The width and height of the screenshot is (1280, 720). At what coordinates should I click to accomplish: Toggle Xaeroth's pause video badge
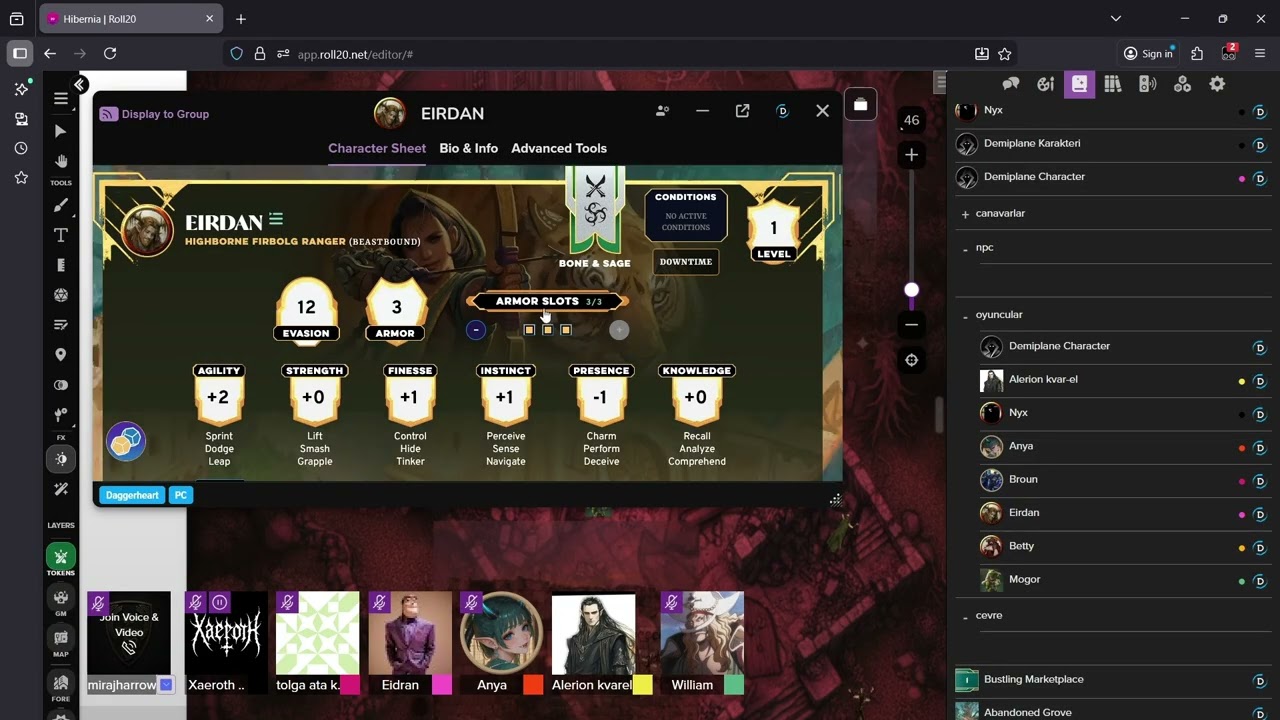[220, 602]
